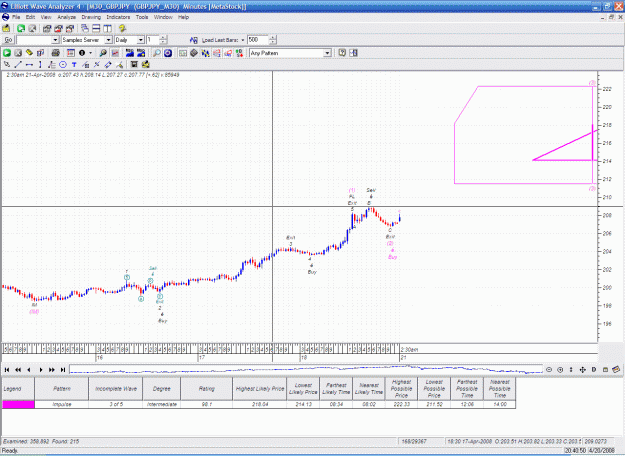Jump to last bar playback button

tap(63, 370)
